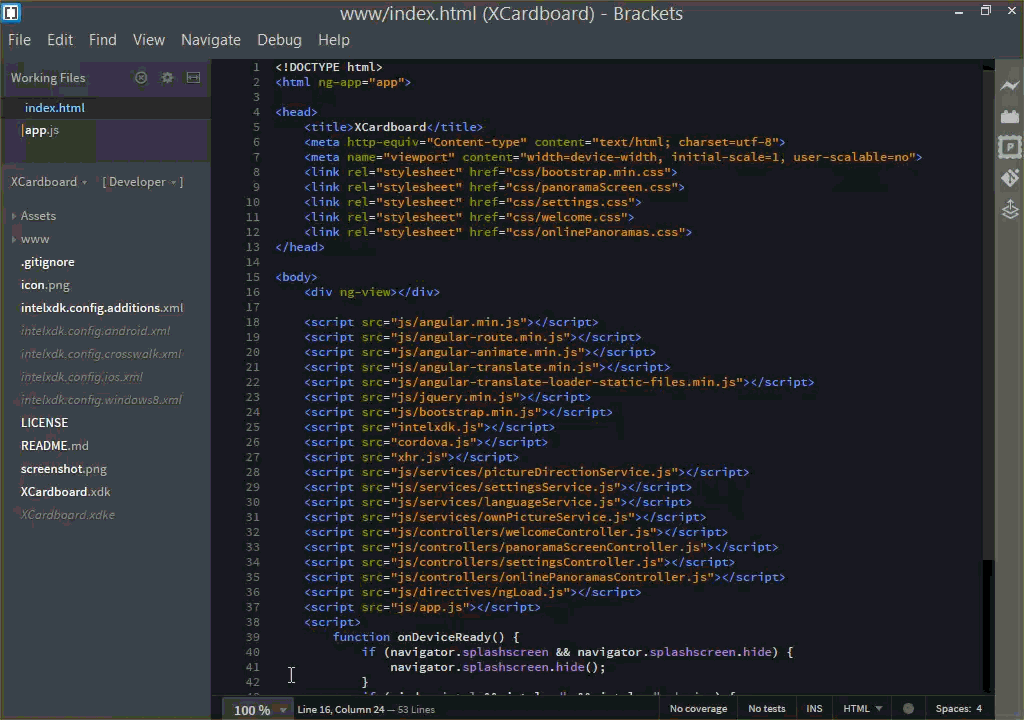Click the Live Preview lightning icon
The width and height of the screenshot is (1024, 720).
click(1010, 86)
